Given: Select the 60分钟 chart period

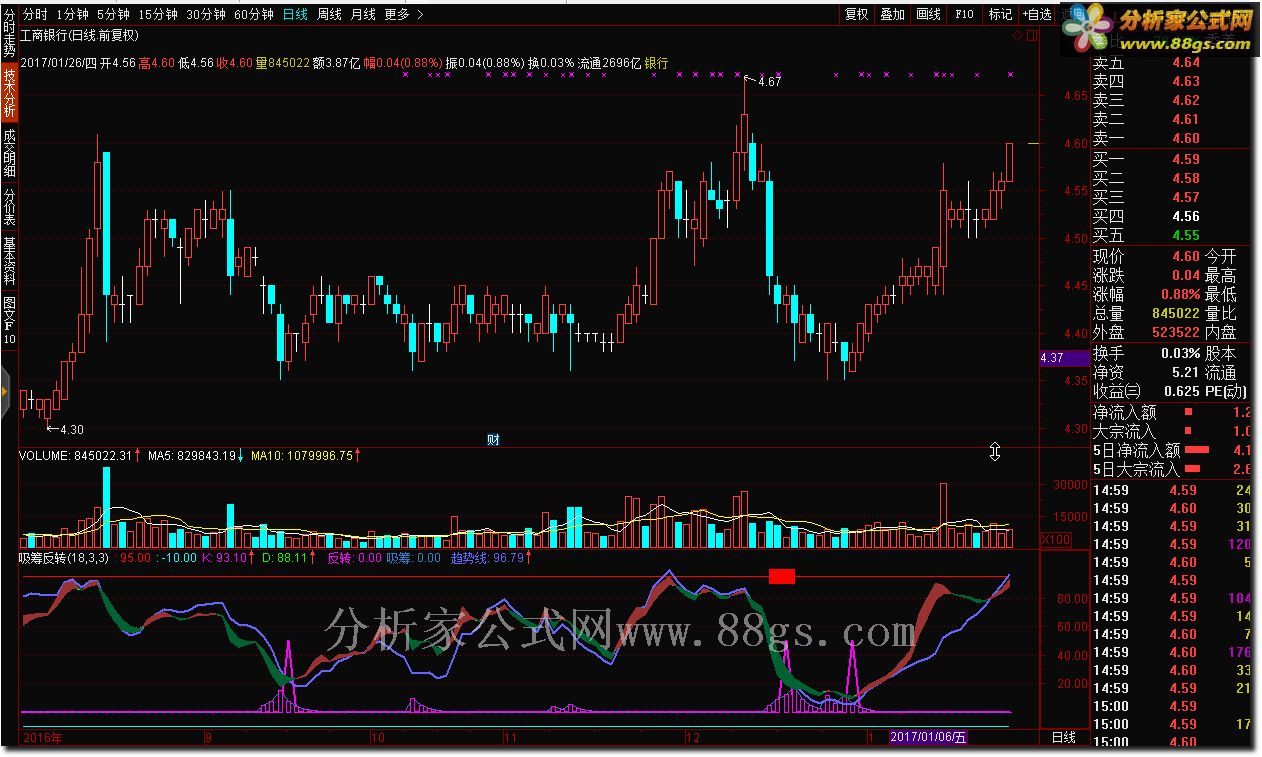Looking at the screenshot, I should pos(254,14).
